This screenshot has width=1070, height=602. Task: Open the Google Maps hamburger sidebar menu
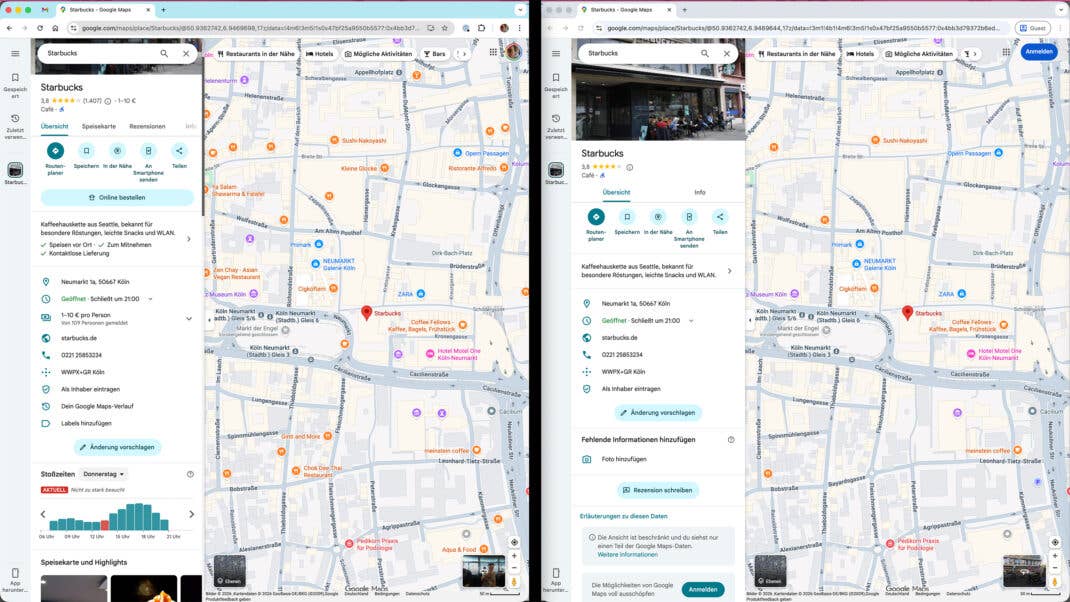pos(15,53)
